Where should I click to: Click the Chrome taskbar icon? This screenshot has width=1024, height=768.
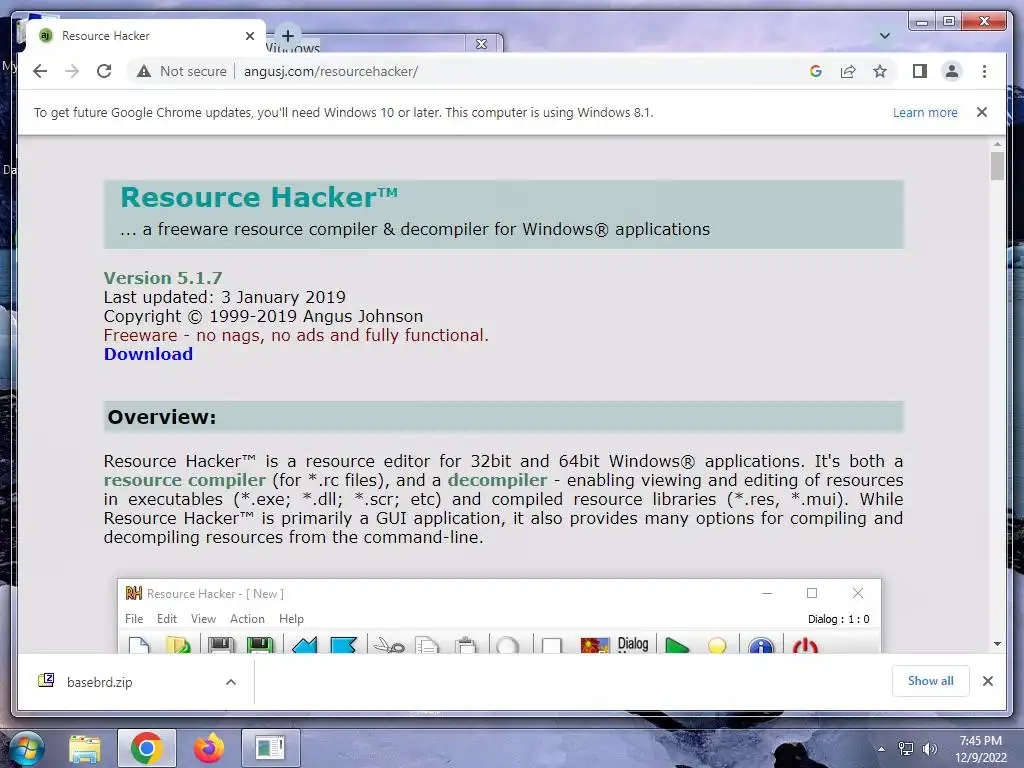(146, 748)
